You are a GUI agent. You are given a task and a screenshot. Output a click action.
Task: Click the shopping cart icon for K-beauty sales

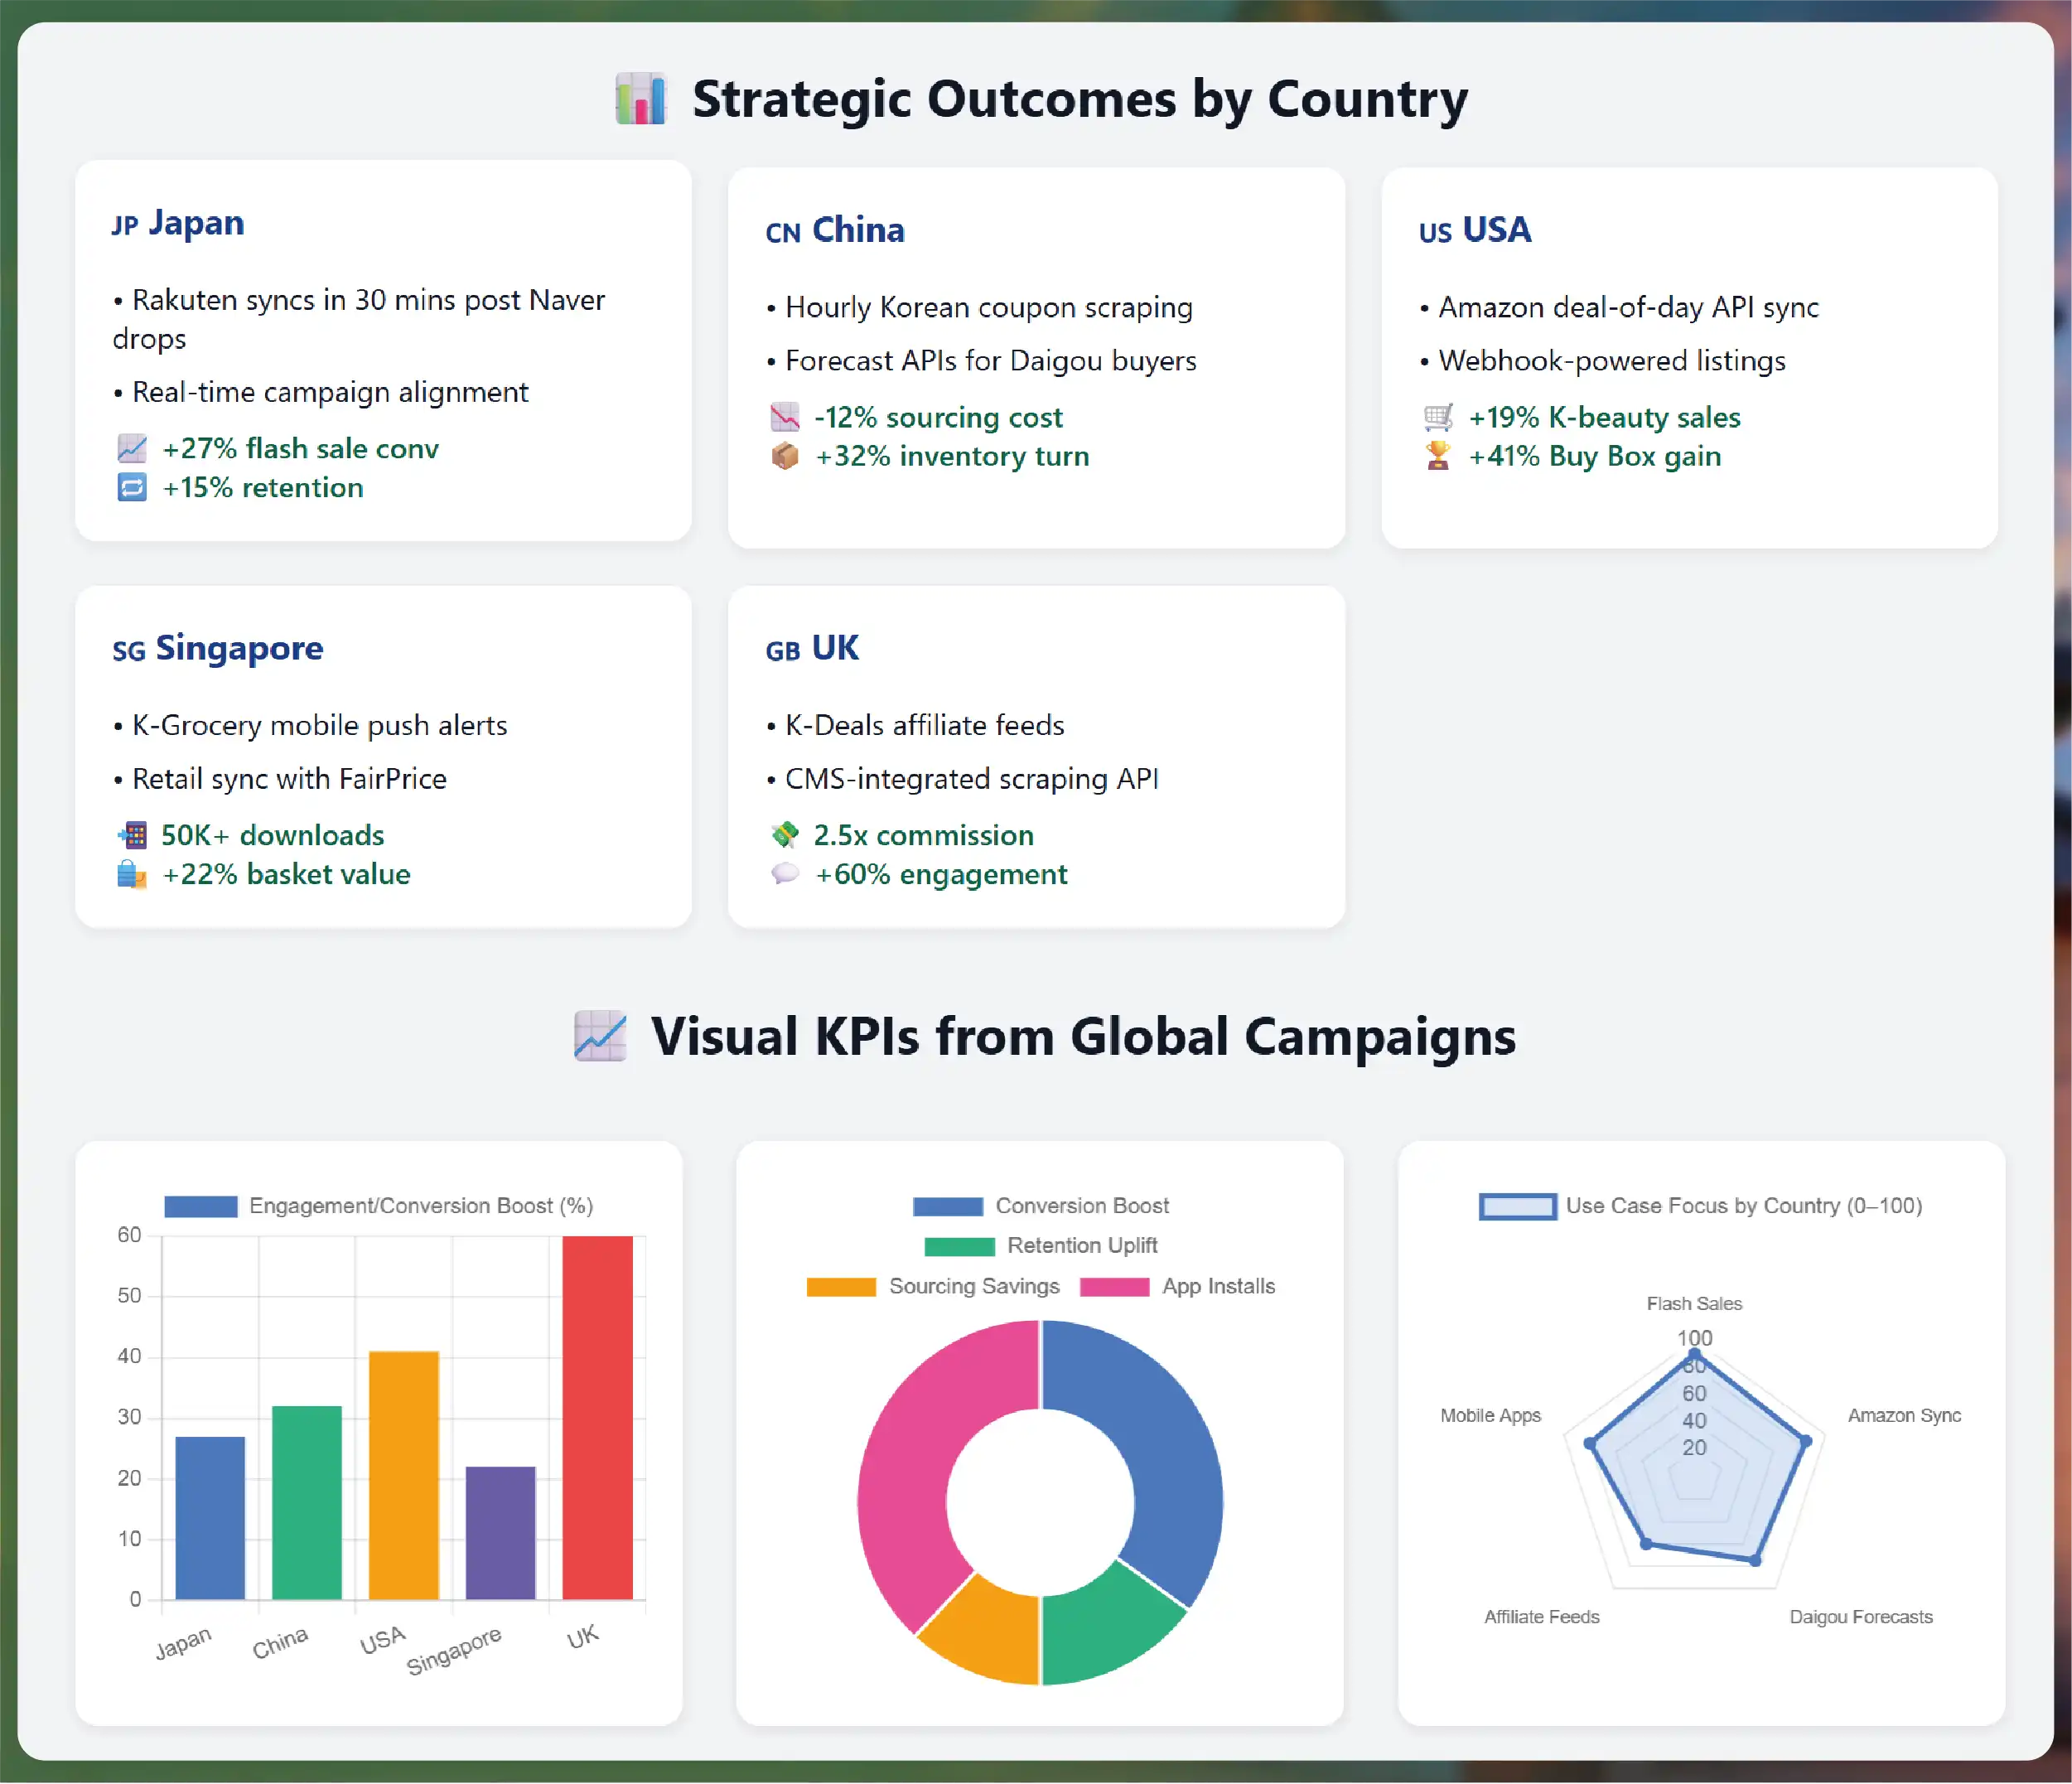(1438, 417)
